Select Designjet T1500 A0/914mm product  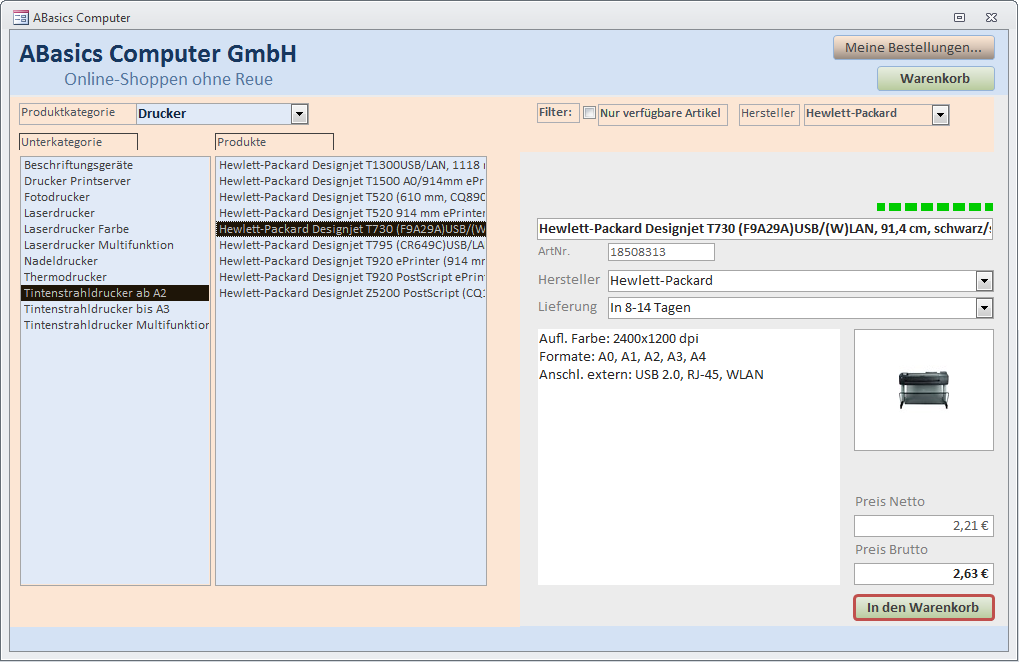tap(351, 181)
